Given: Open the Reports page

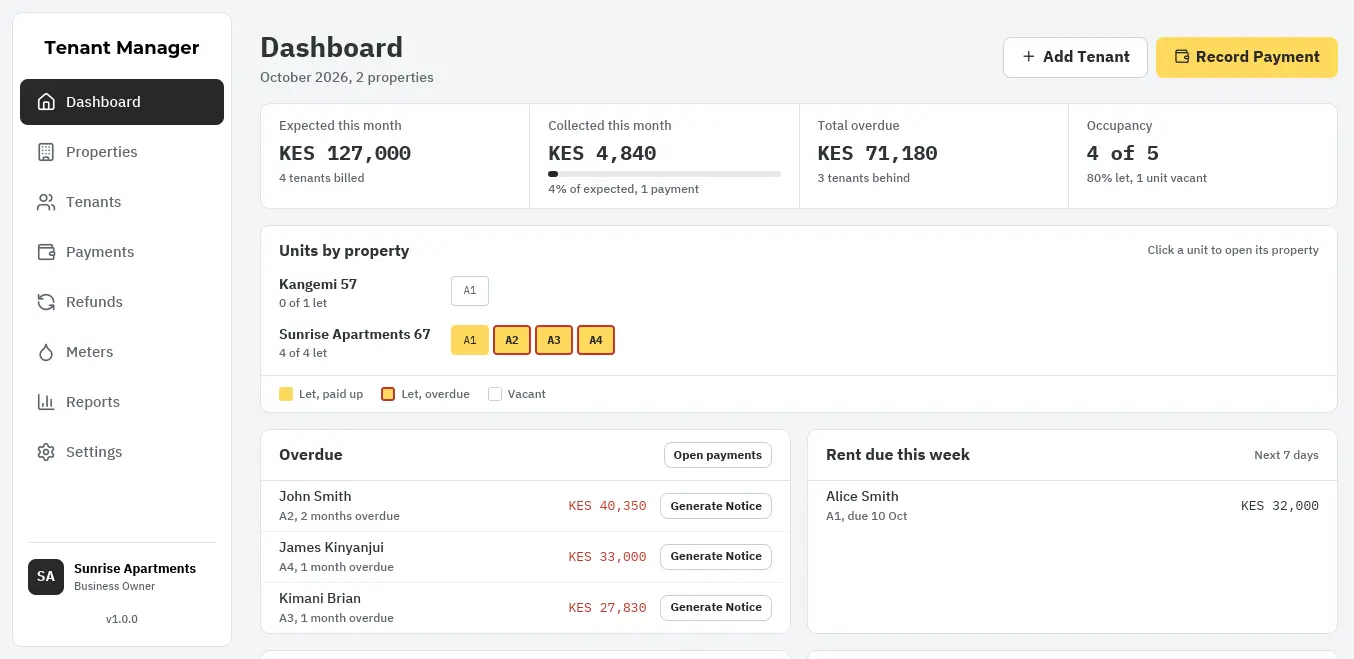Looking at the screenshot, I should (x=122, y=402).
